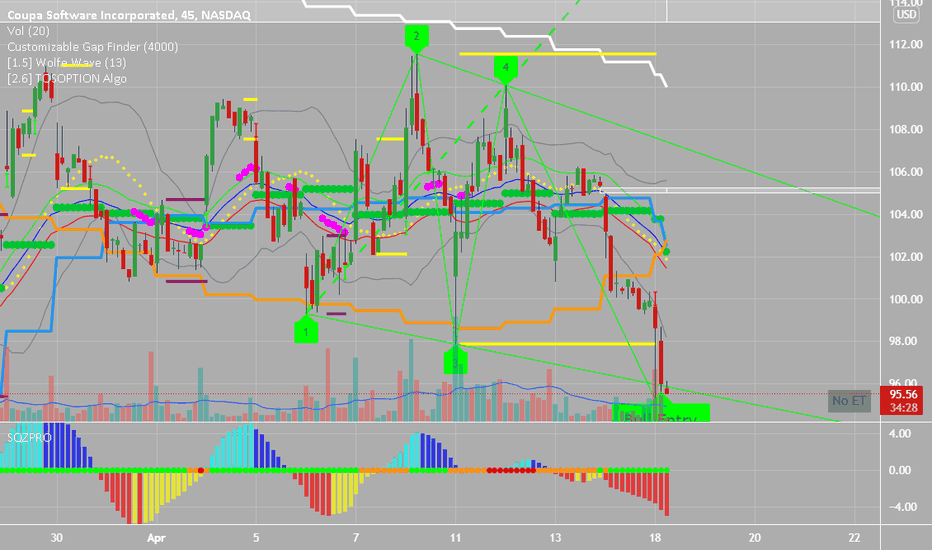
Task: Click the Wolfe Wave point 3 marker
Action: [455, 360]
